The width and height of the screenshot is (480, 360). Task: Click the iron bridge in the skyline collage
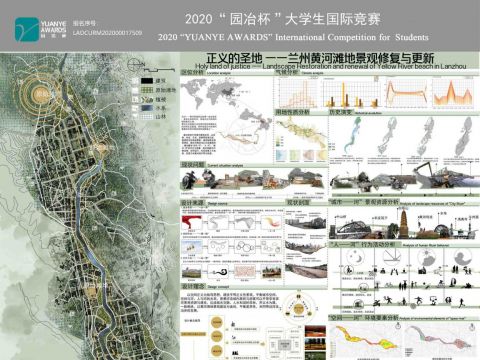coord(354,229)
